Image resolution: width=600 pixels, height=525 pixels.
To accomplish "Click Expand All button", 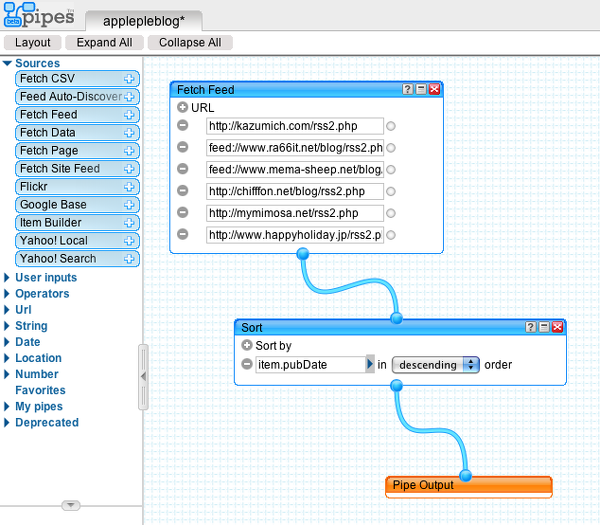I will pyautogui.click(x=104, y=42).
